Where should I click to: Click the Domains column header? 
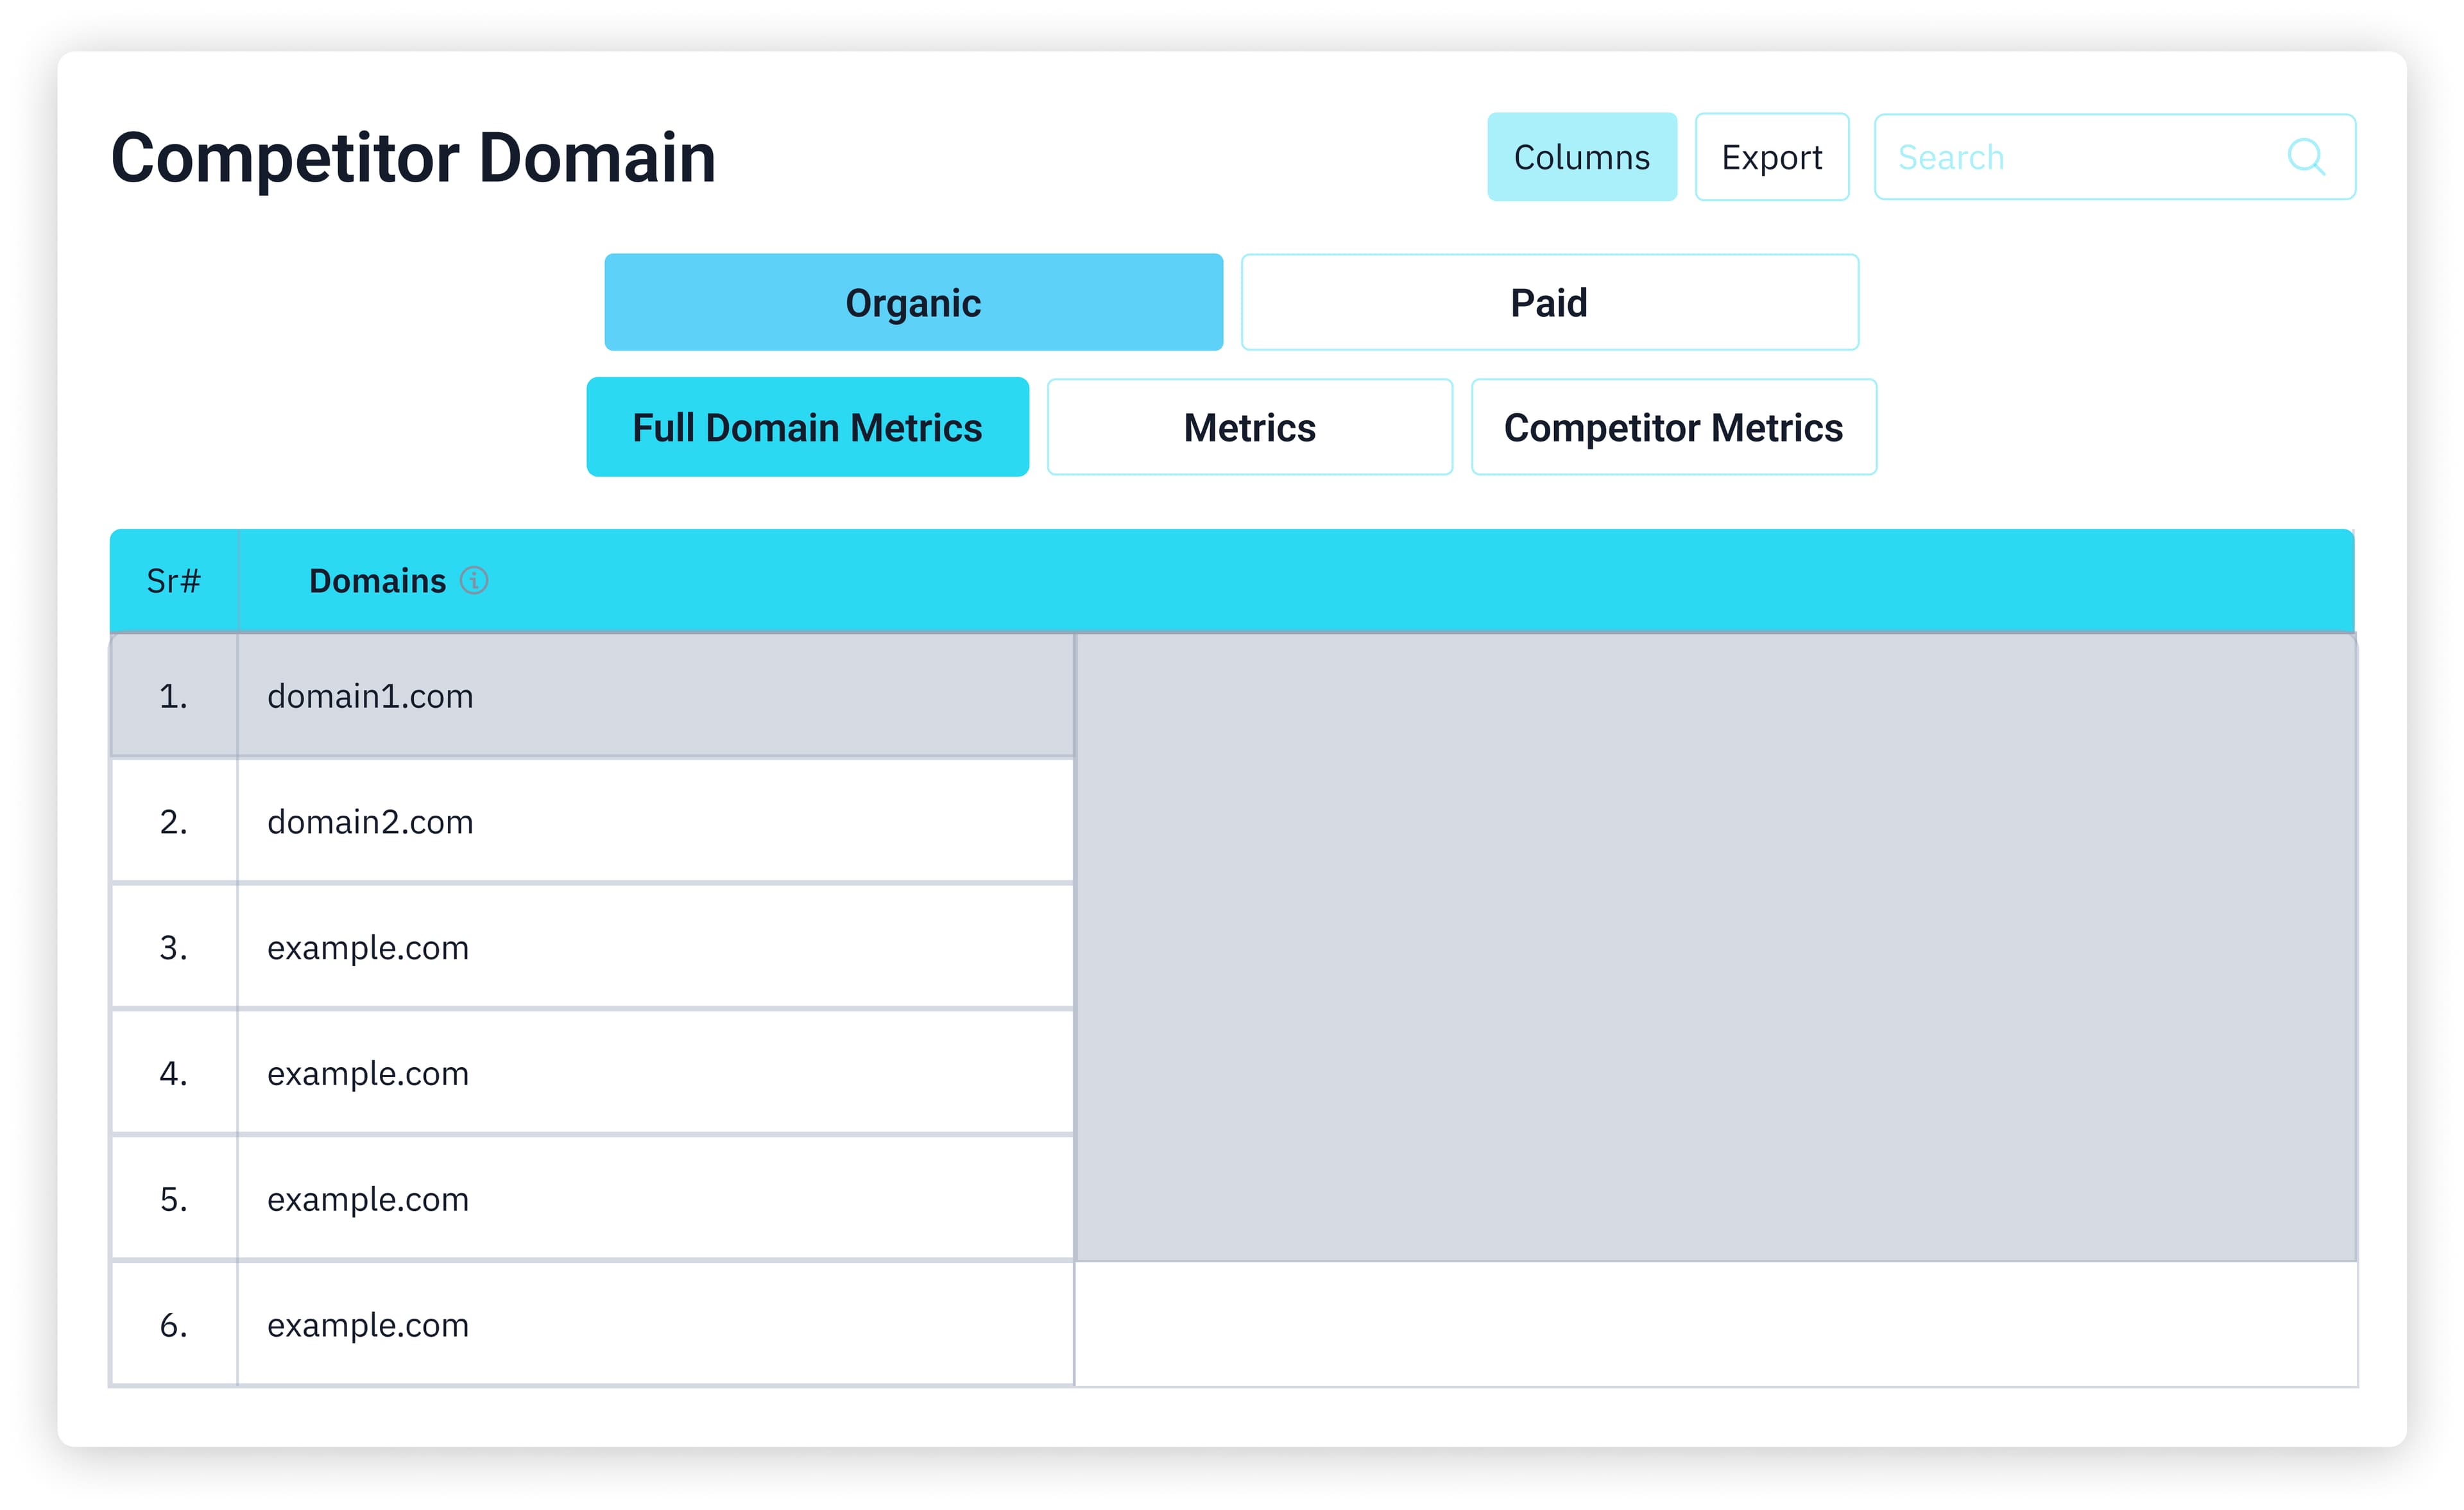377,581
